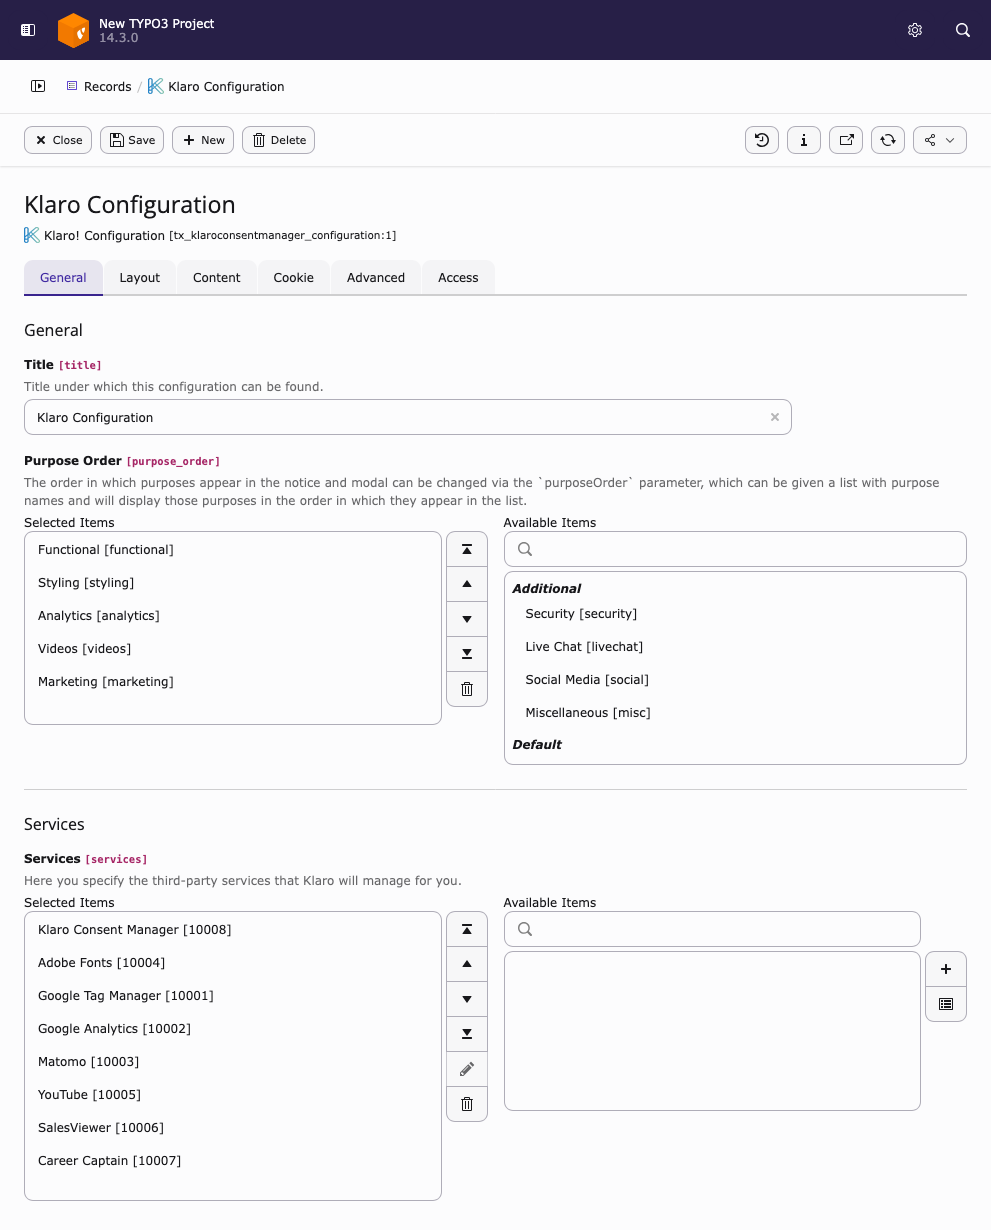The width and height of the screenshot is (991, 1230).
Task: Move selected service down
Action: pos(467,999)
